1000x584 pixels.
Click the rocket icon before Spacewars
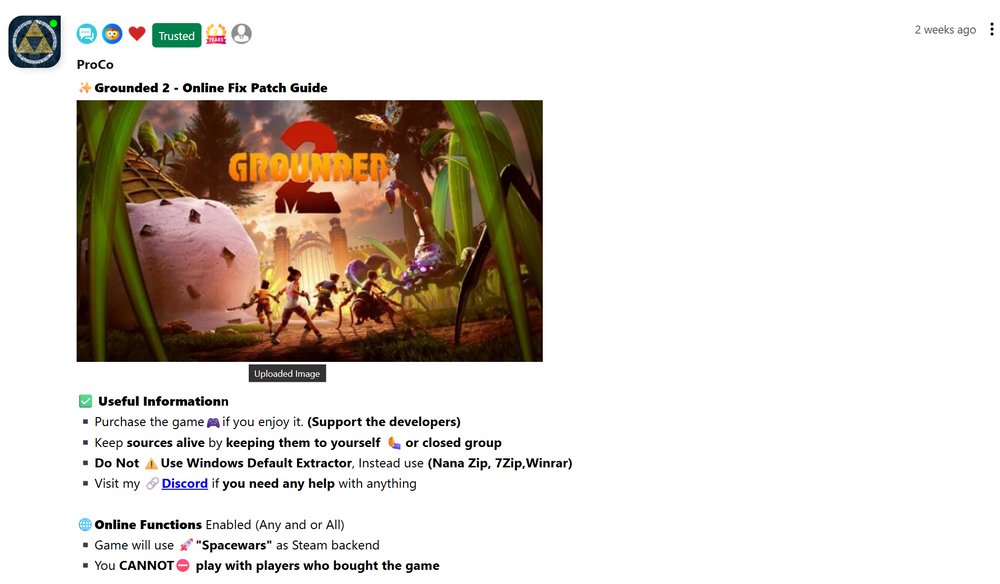186,545
